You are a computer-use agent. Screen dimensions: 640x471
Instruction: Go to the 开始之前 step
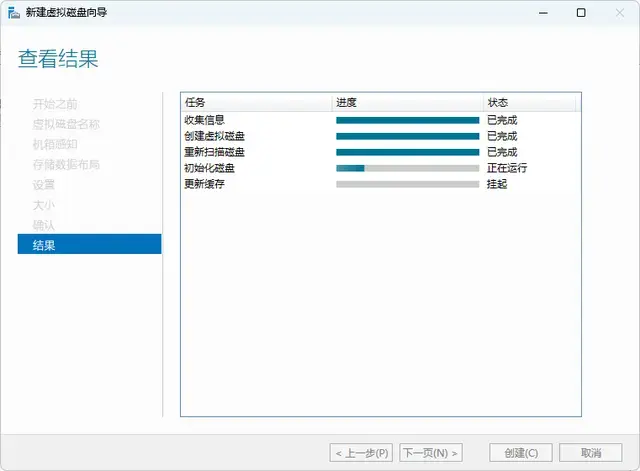click(x=55, y=104)
